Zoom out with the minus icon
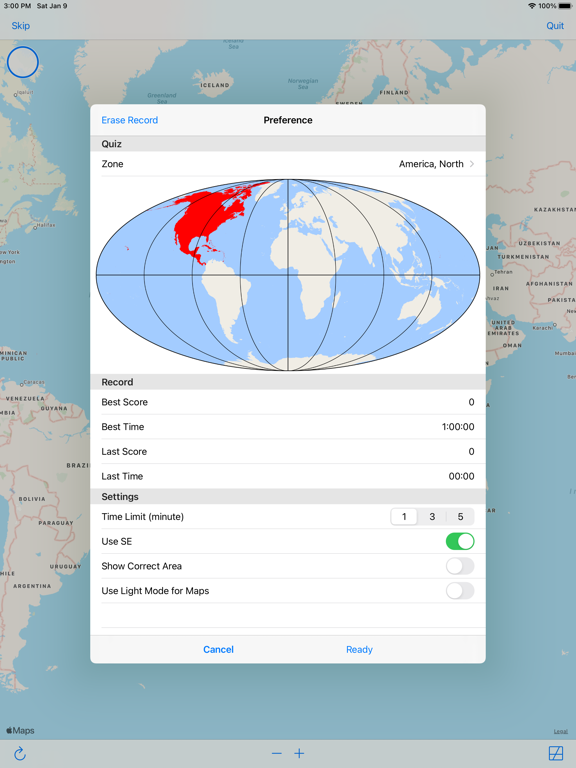The width and height of the screenshot is (576, 768). click(277, 753)
